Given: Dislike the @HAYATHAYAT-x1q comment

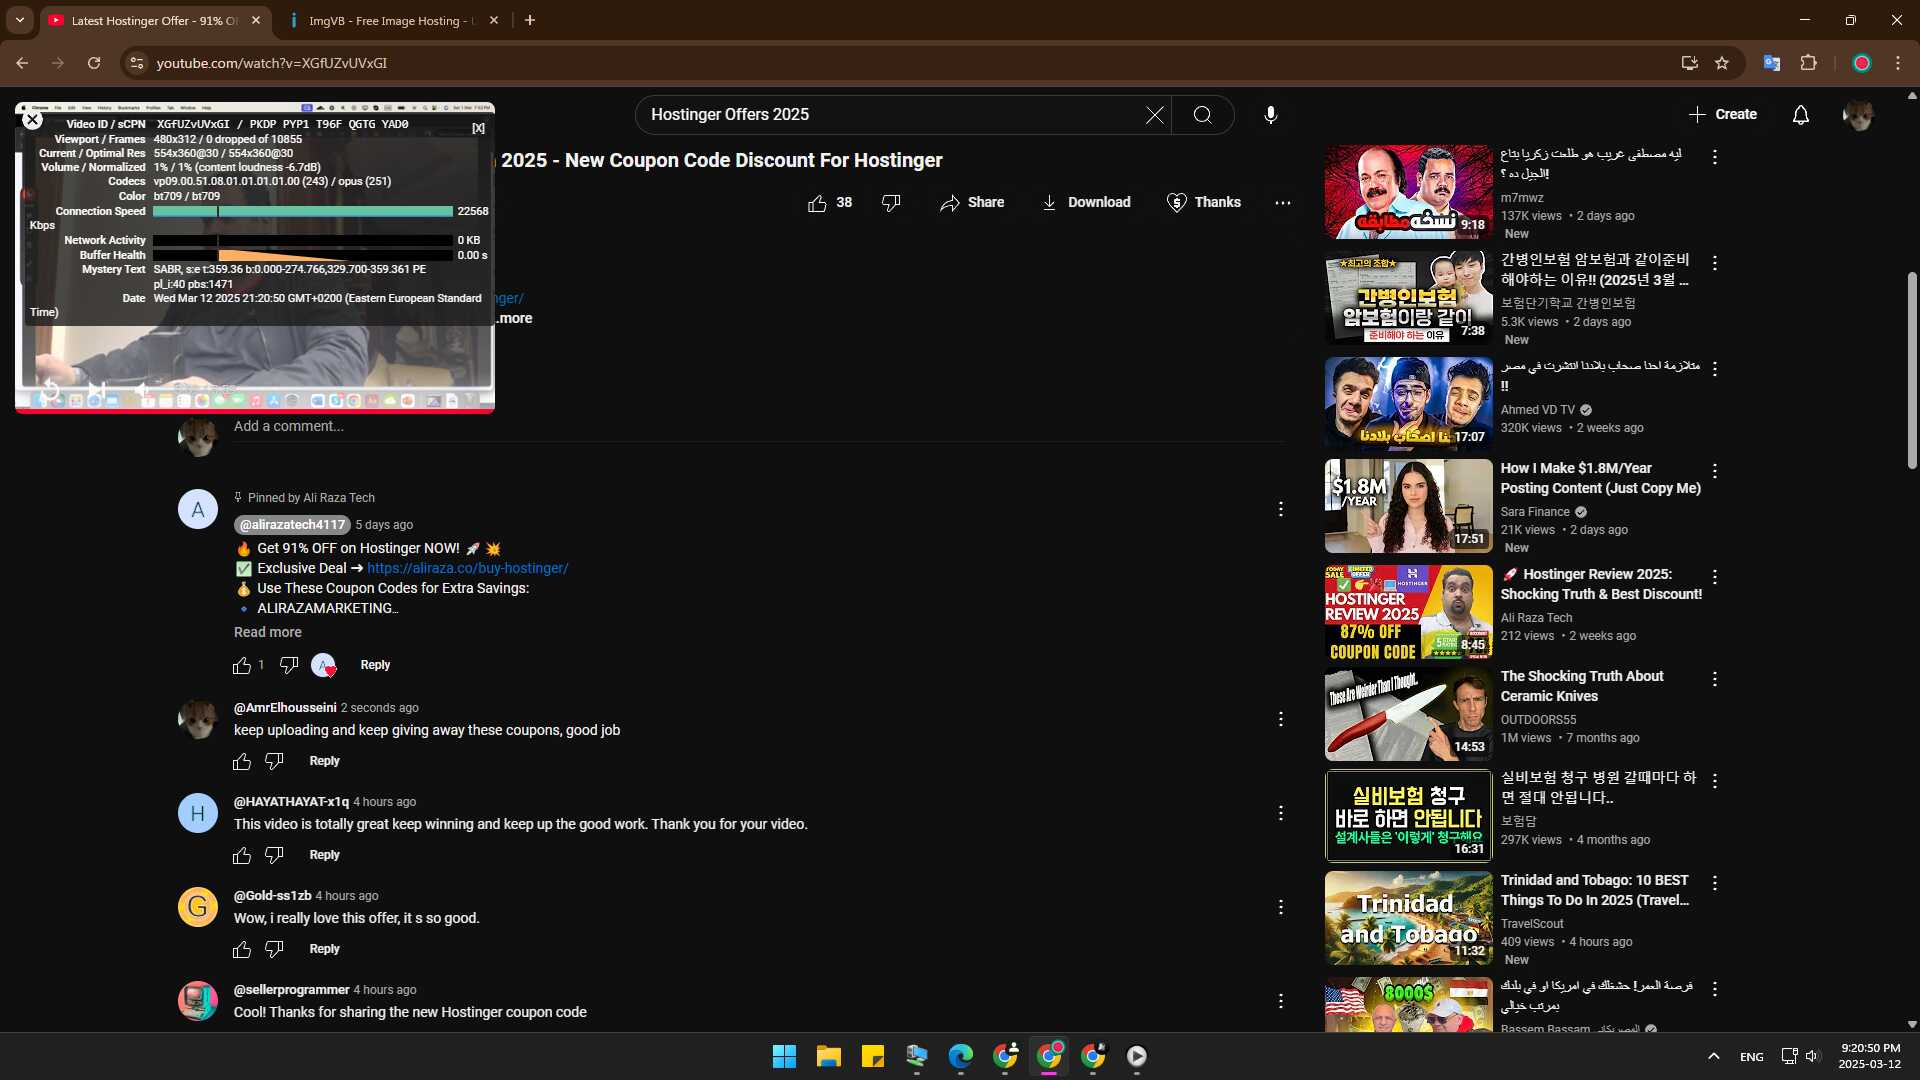Looking at the screenshot, I should point(274,856).
